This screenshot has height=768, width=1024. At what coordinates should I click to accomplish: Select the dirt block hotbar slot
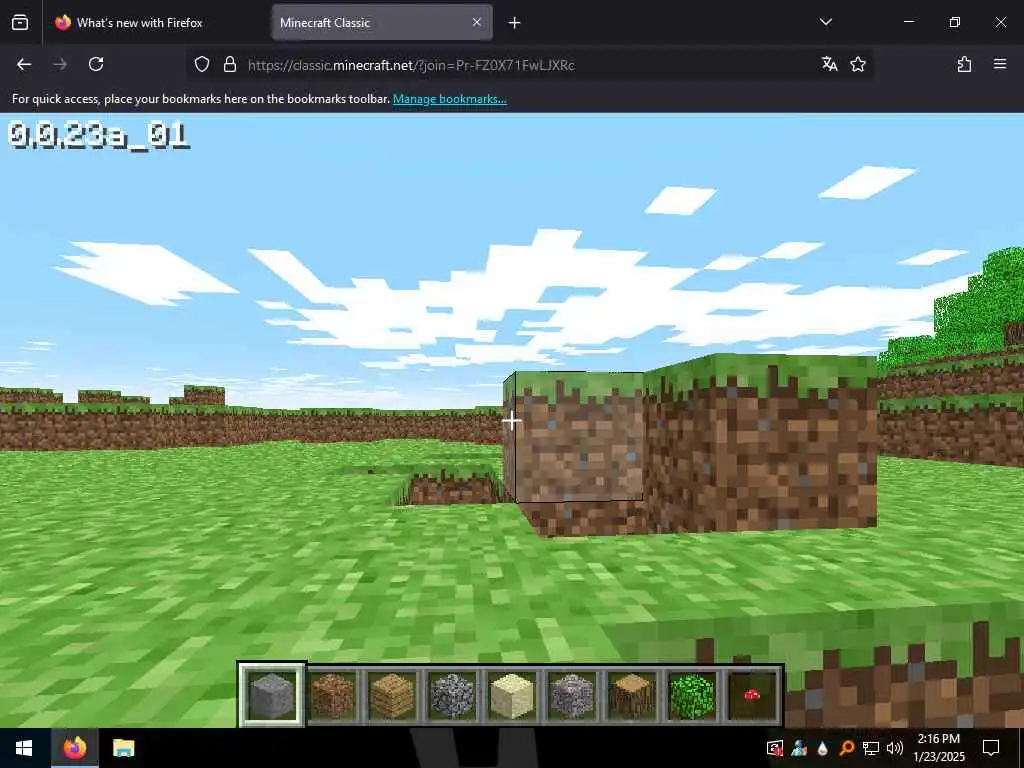(332, 695)
